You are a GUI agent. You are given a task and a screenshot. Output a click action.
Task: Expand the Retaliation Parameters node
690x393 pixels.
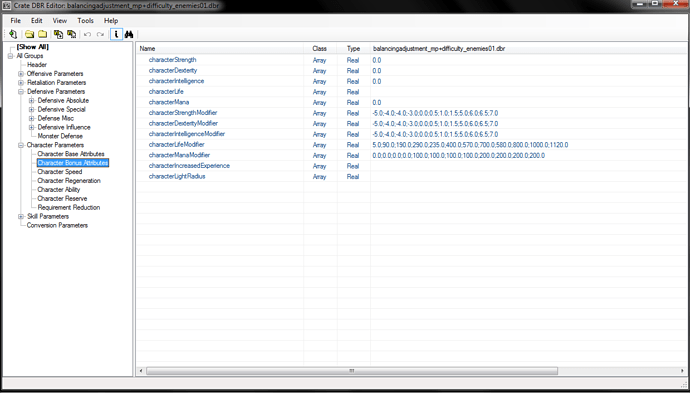click(21, 83)
